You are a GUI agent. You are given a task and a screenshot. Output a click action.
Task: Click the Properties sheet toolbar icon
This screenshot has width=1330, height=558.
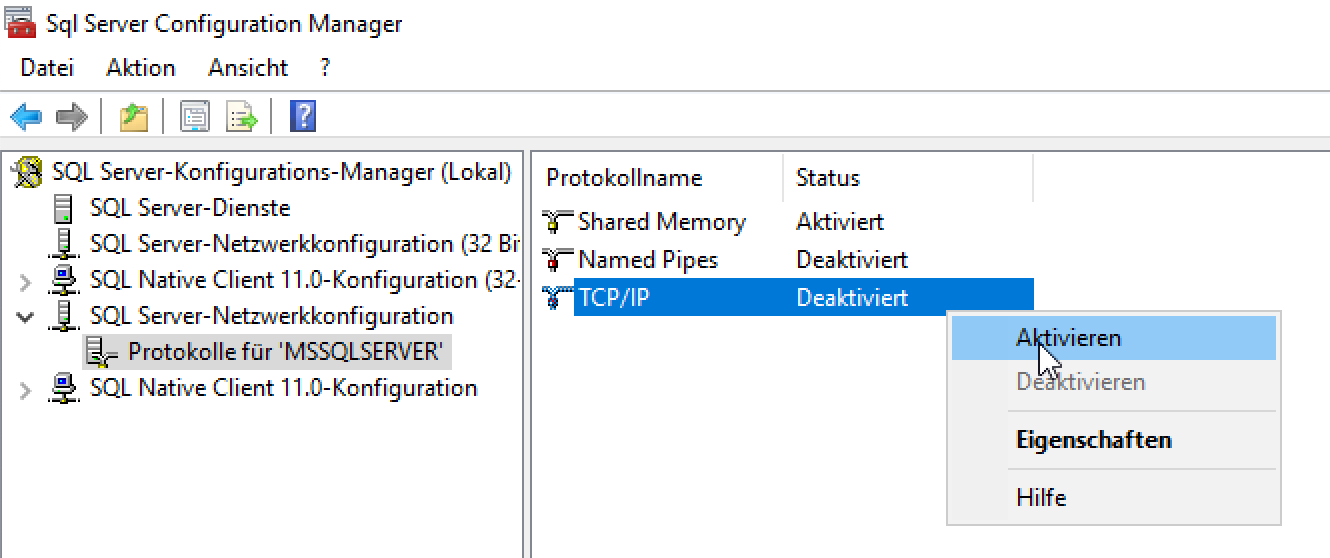[x=194, y=117]
